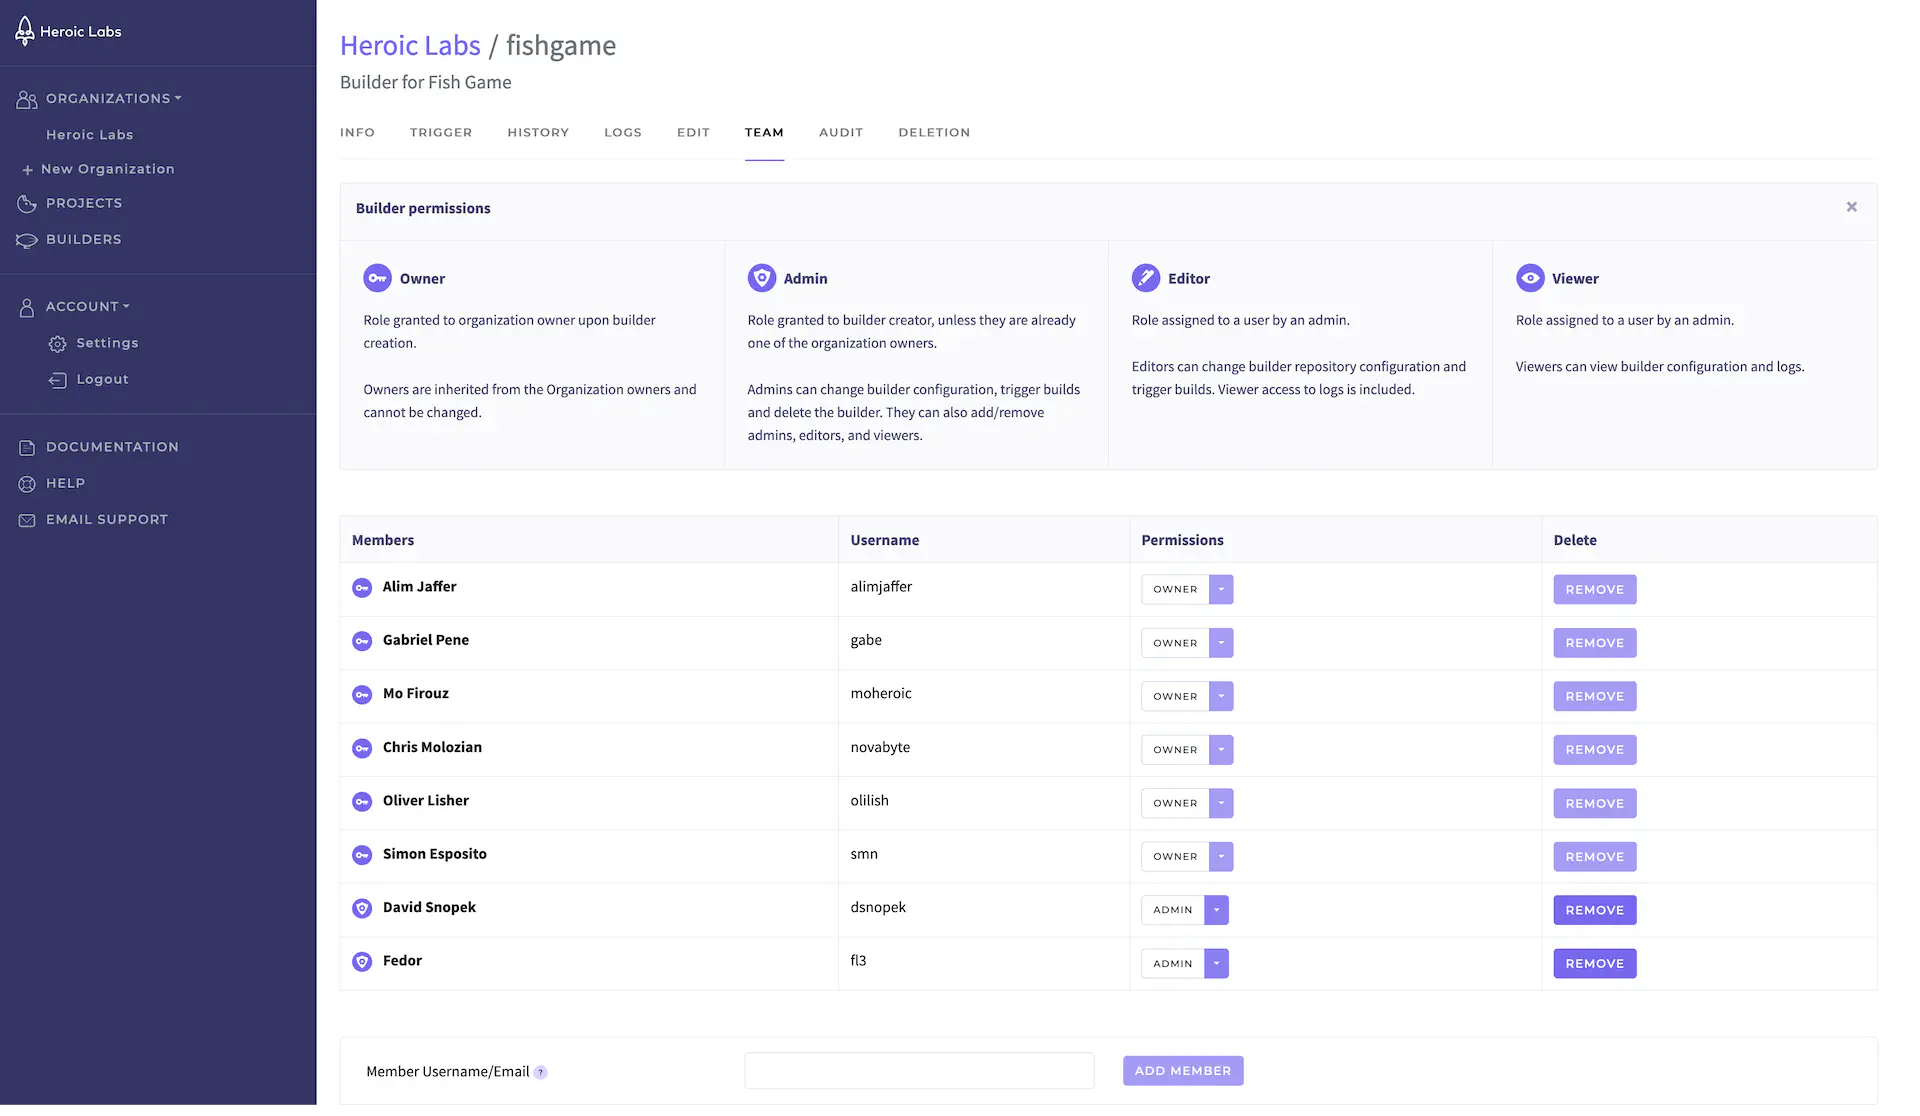Open the History tab
Viewport: 1920px width, 1116px height.
(538, 132)
